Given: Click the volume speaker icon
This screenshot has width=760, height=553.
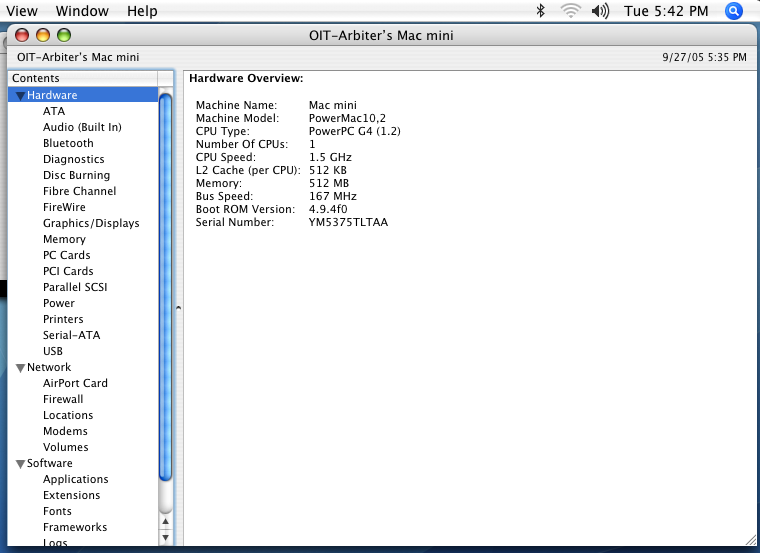Looking at the screenshot, I should point(600,11).
